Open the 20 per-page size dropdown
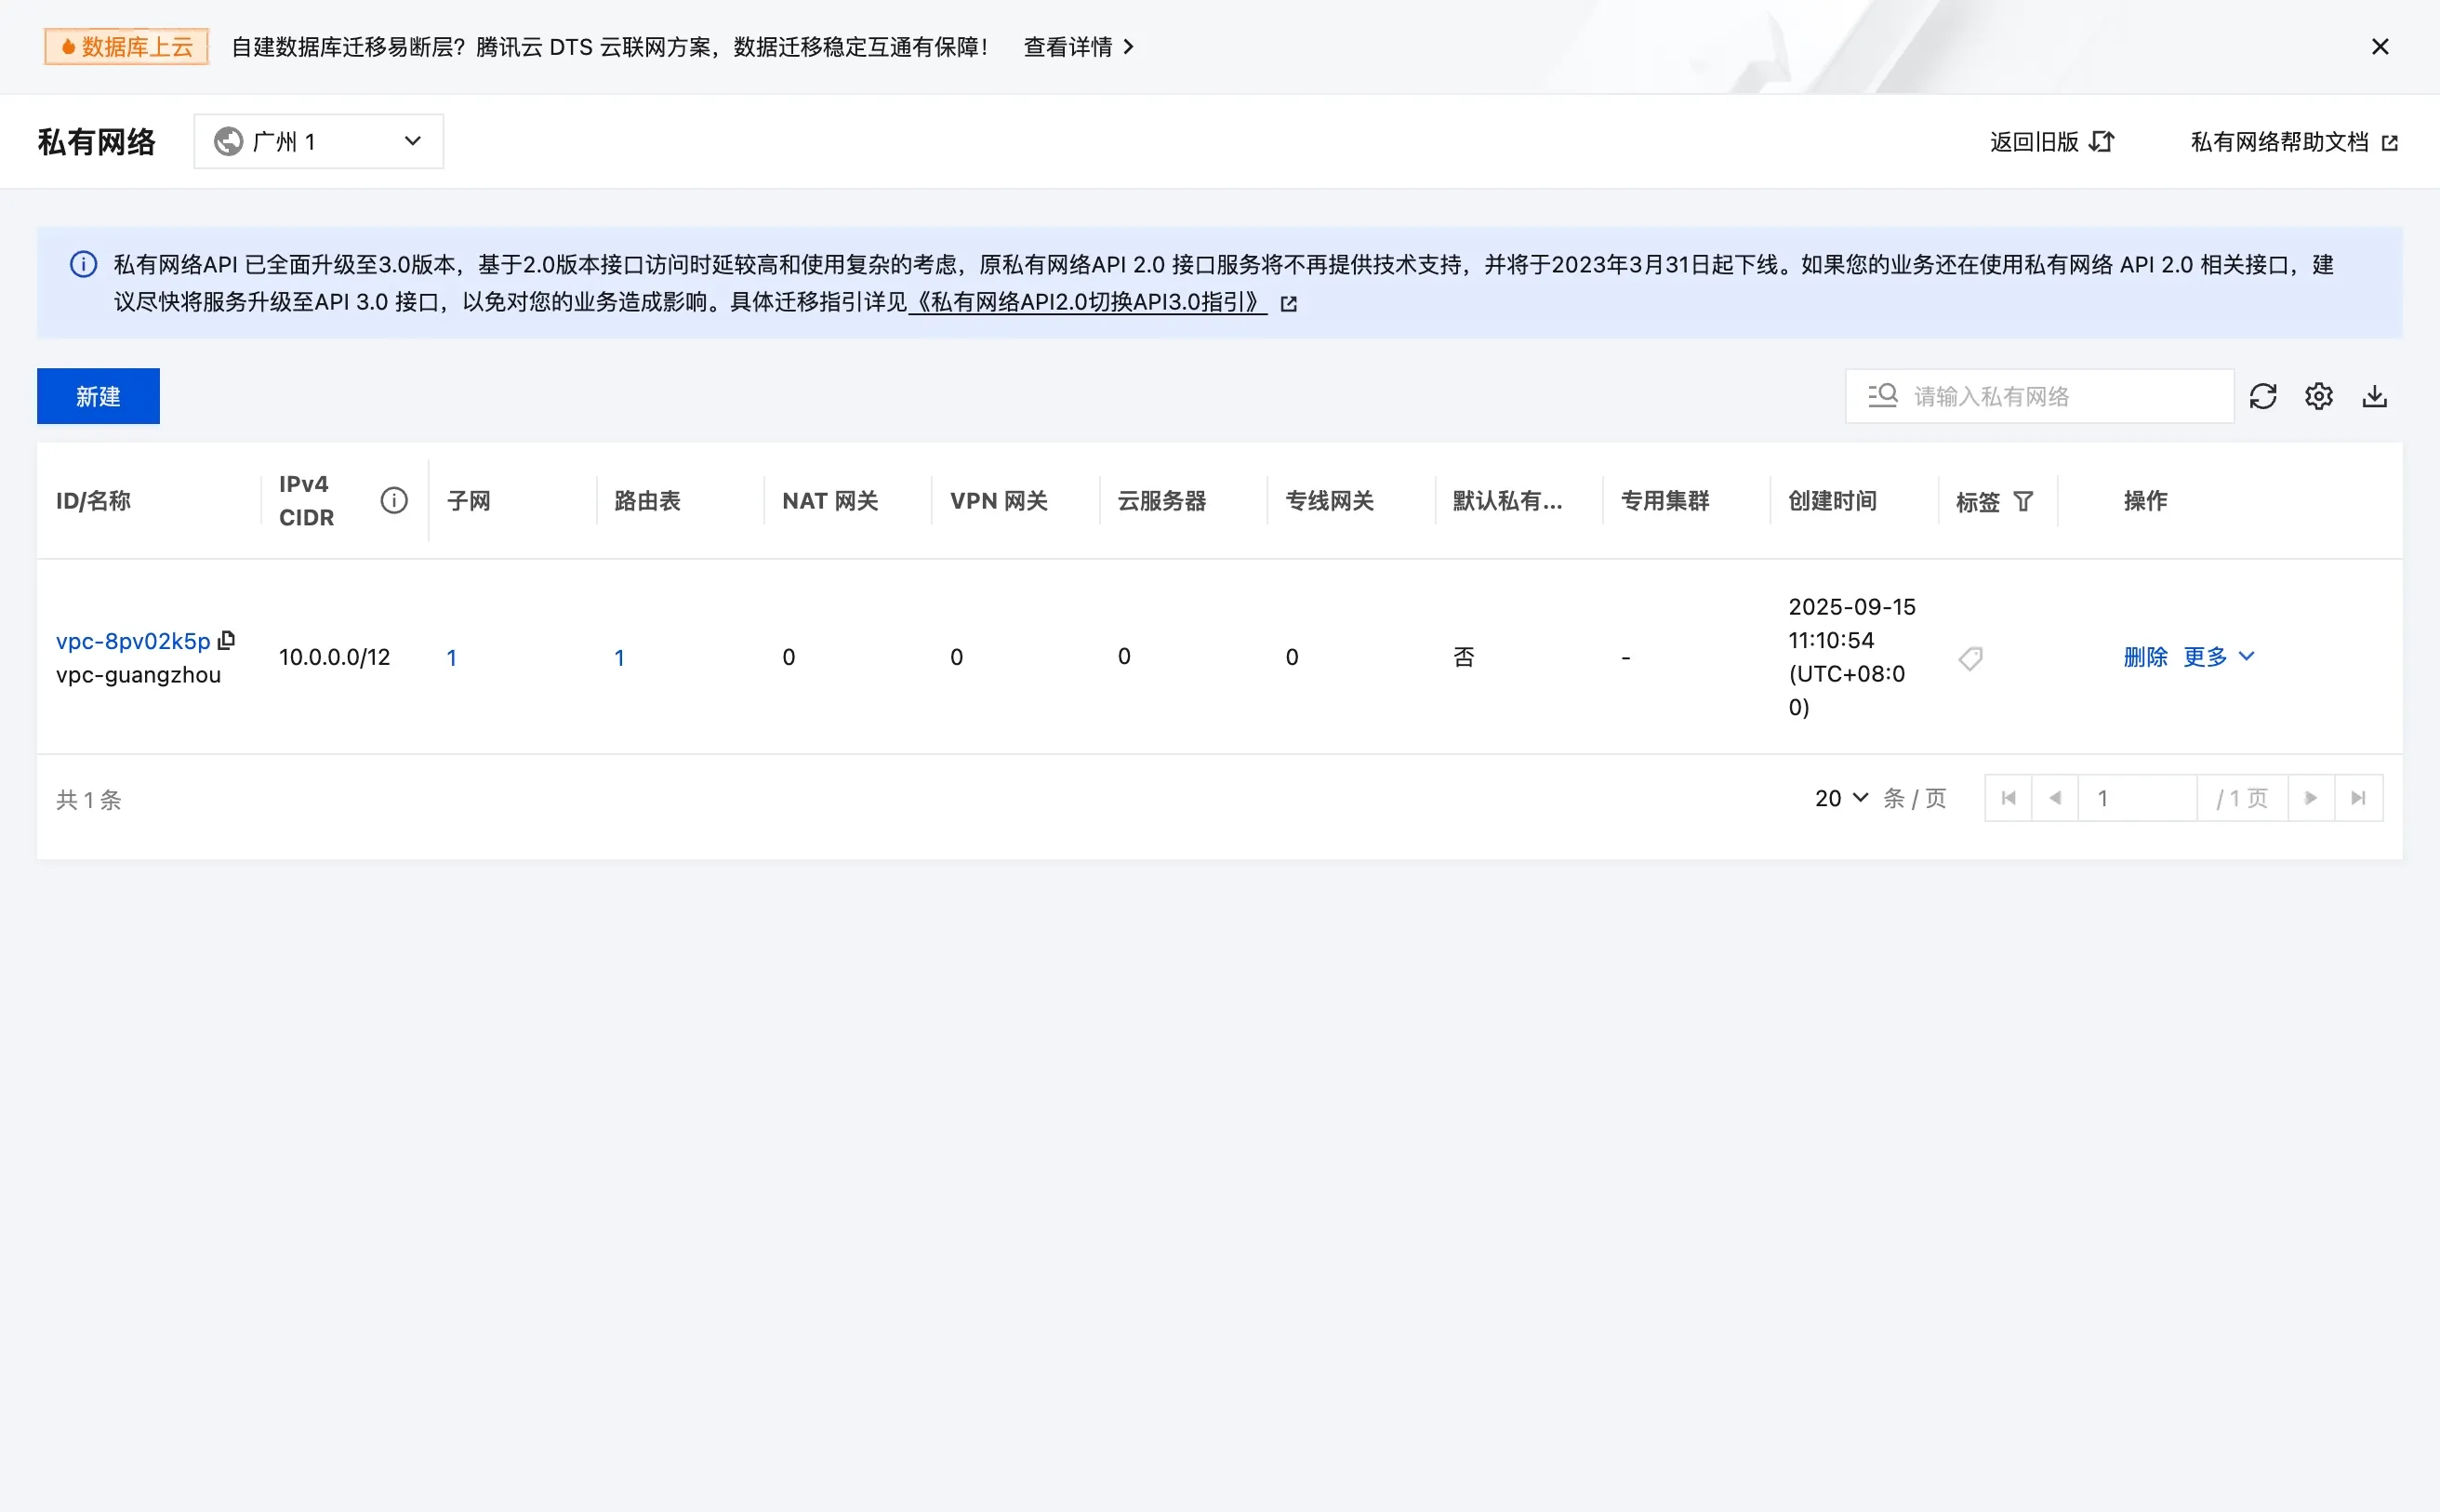This screenshot has width=2440, height=1512. pos(1840,798)
